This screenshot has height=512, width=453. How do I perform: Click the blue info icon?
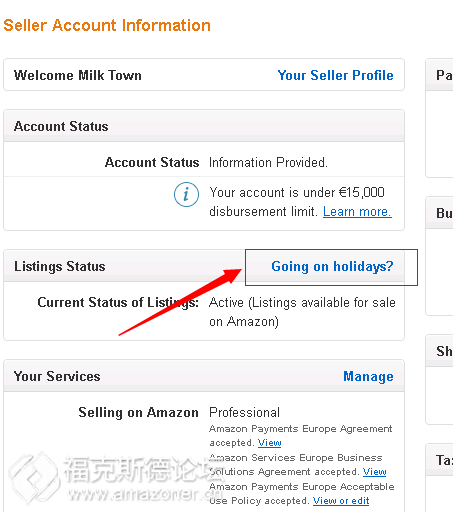(x=186, y=194)
